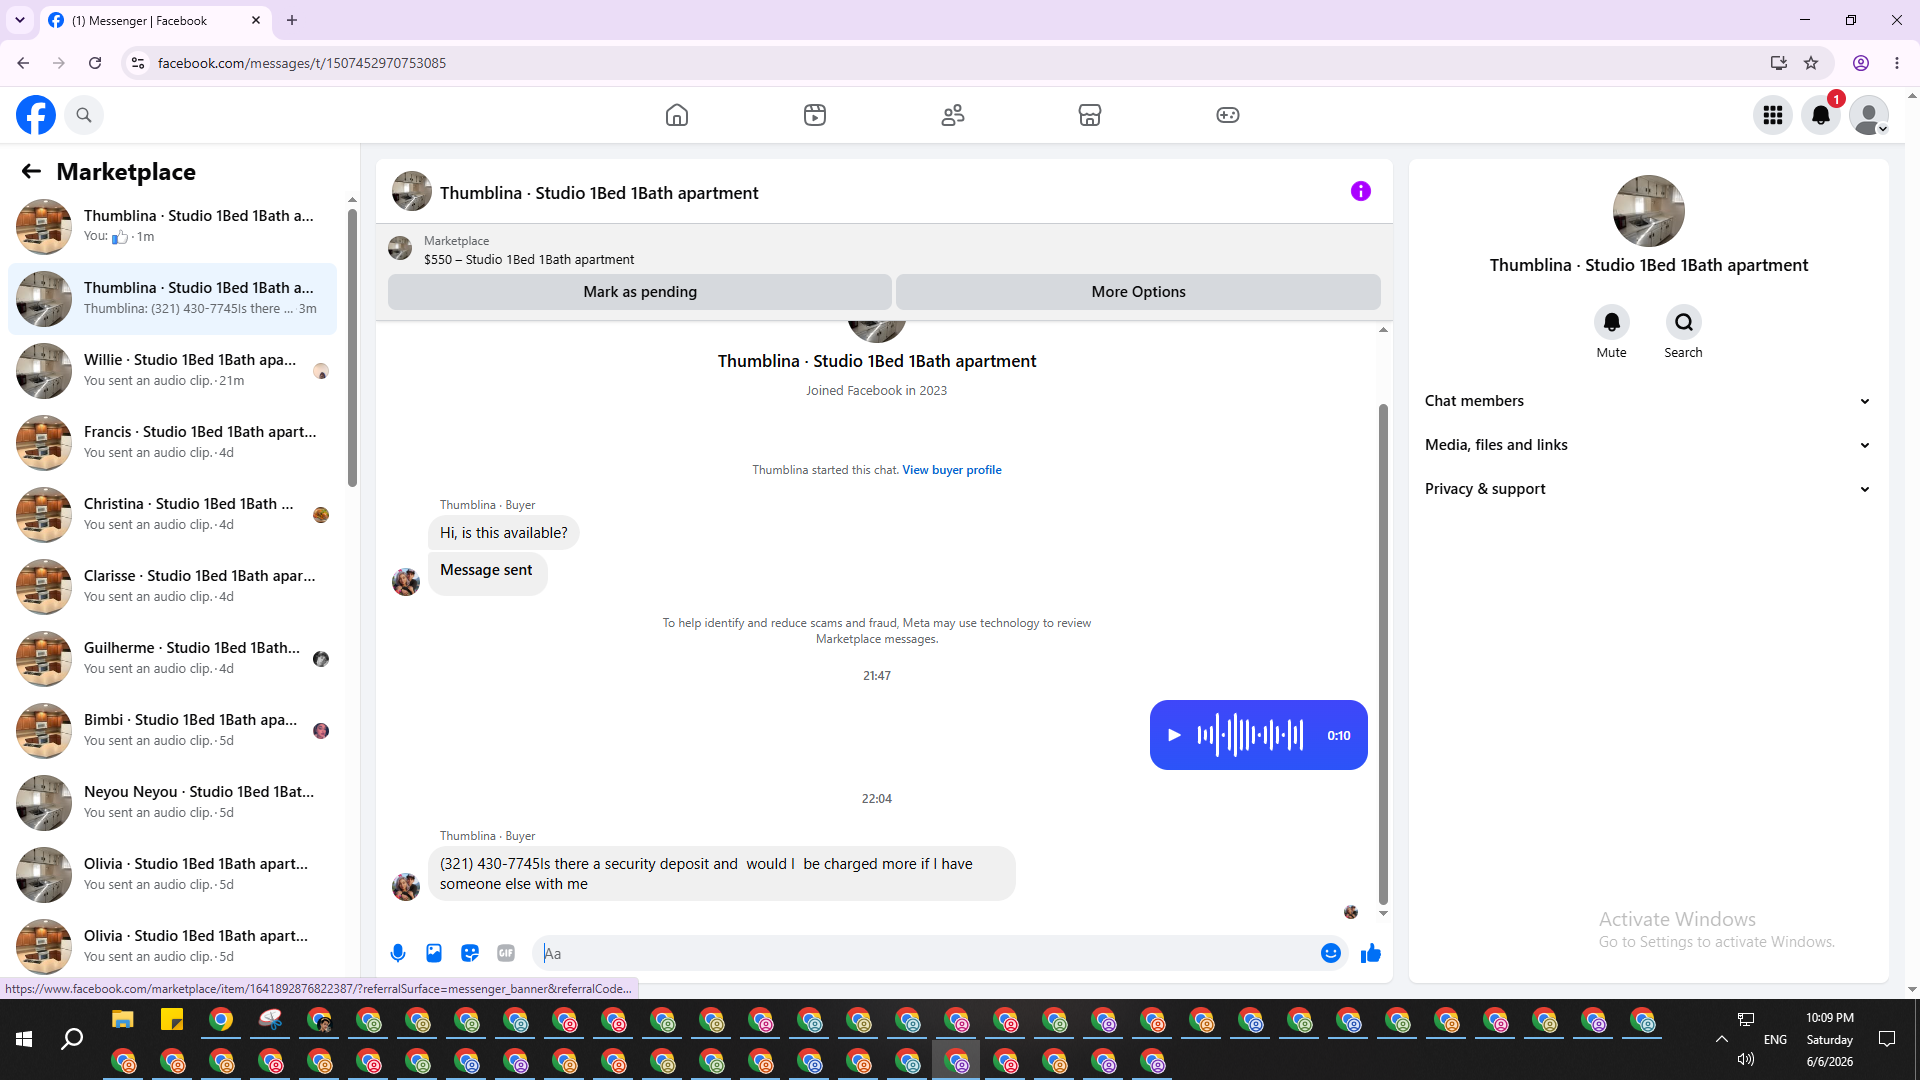Click Thumblina's avatar beside security deposit message

(x=406, y=887)
